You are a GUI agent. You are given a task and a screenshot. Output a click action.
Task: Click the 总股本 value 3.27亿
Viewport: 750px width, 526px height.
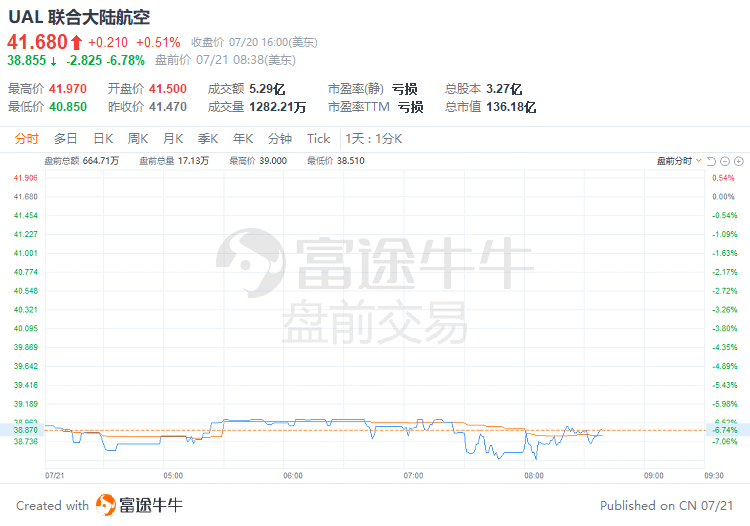coord(504,89)
